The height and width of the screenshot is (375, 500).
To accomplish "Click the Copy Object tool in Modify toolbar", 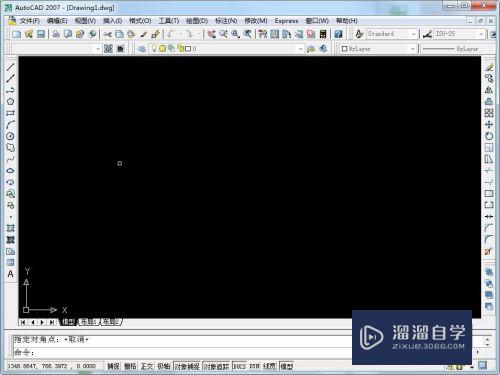I will point(489,79).
